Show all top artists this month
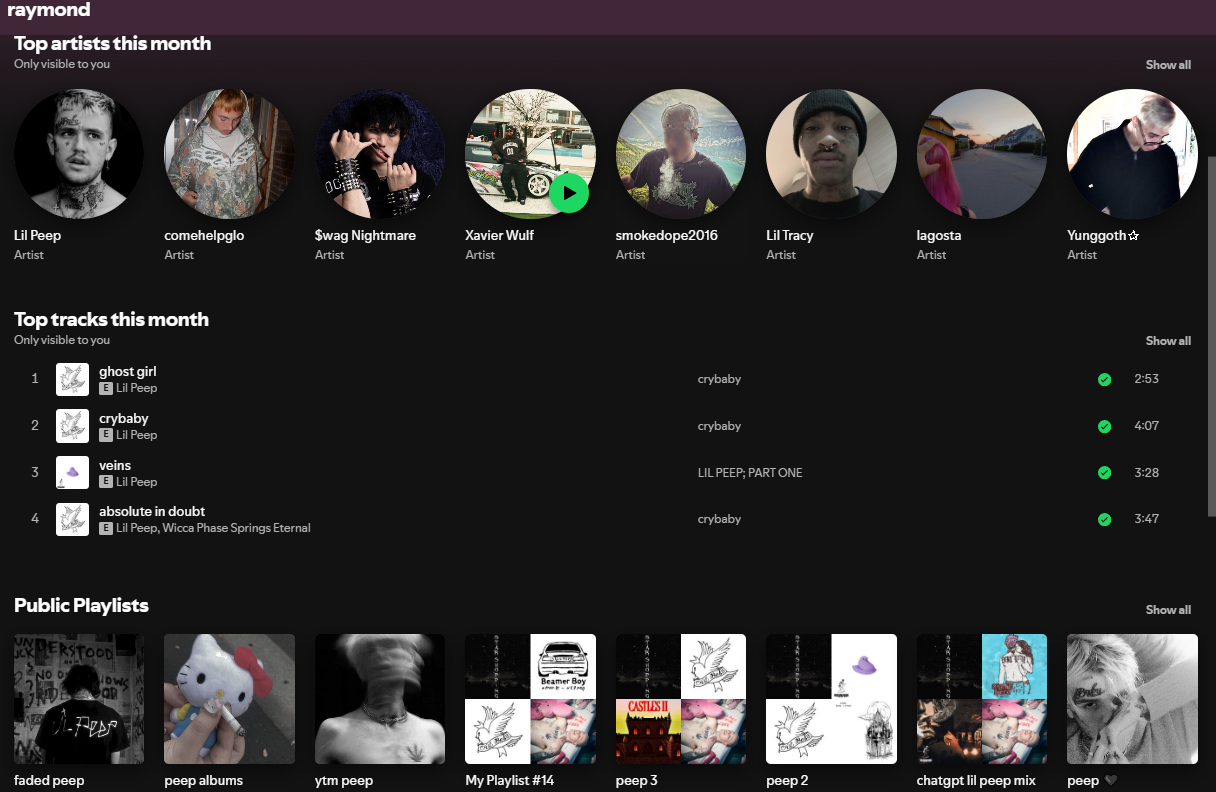The width and height of the screenshot is (1216, 792). coord(1168,65)
